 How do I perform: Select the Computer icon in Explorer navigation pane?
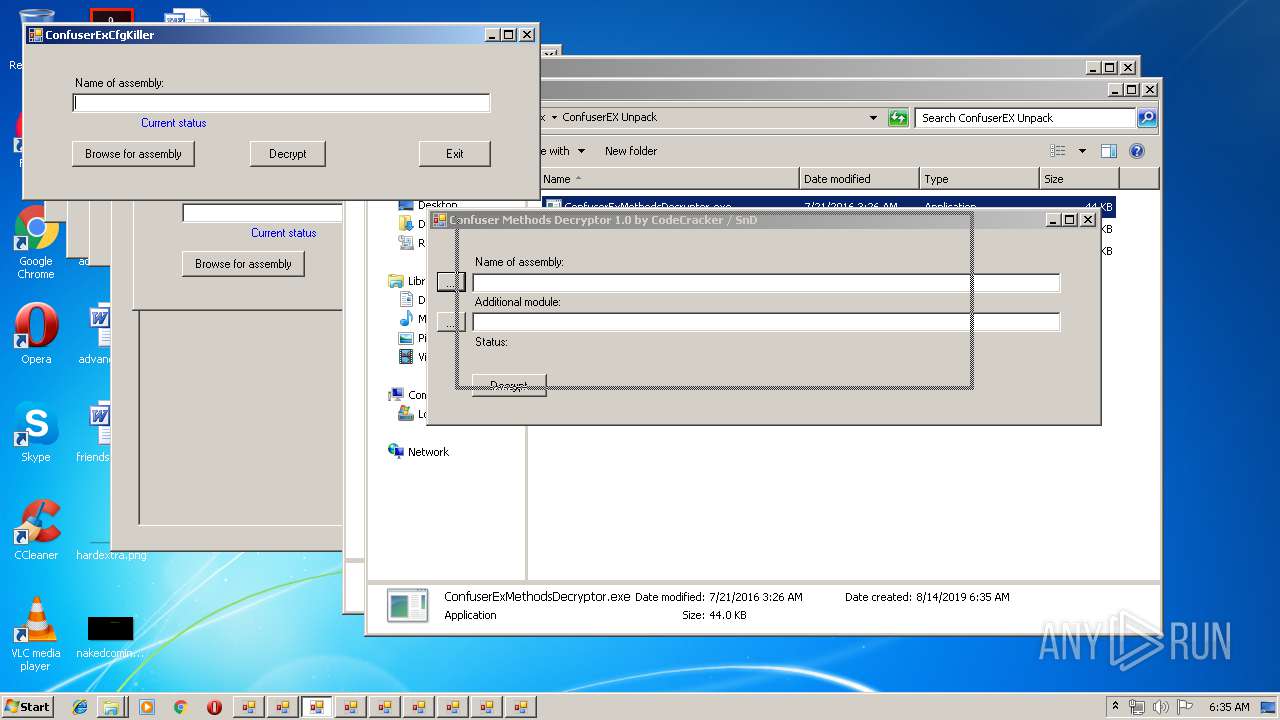pos(395,395)
